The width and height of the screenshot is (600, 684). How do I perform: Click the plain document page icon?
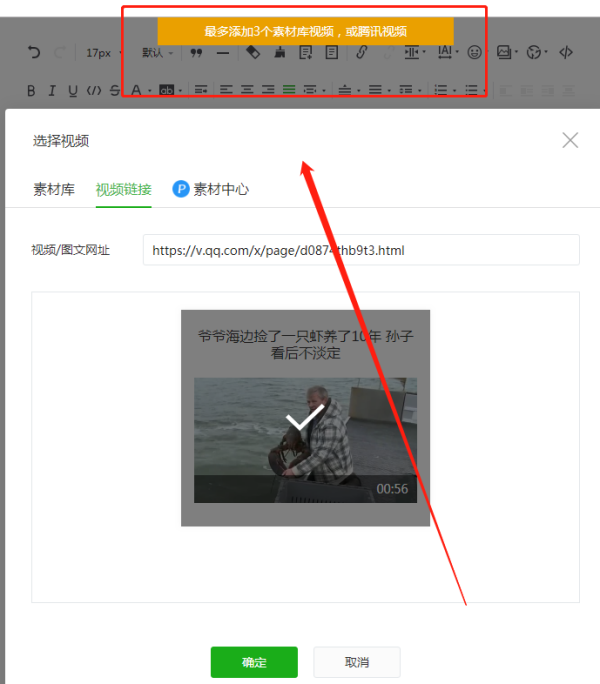(x=332, y=52)
